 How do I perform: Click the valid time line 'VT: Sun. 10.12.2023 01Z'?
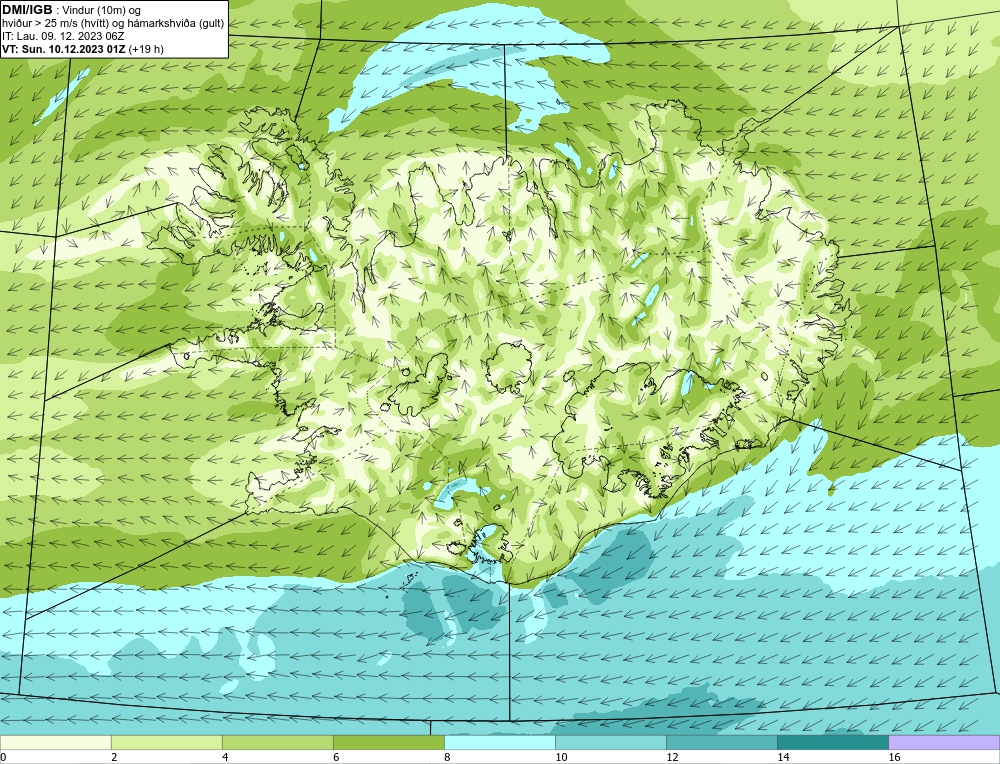(64, 49)
